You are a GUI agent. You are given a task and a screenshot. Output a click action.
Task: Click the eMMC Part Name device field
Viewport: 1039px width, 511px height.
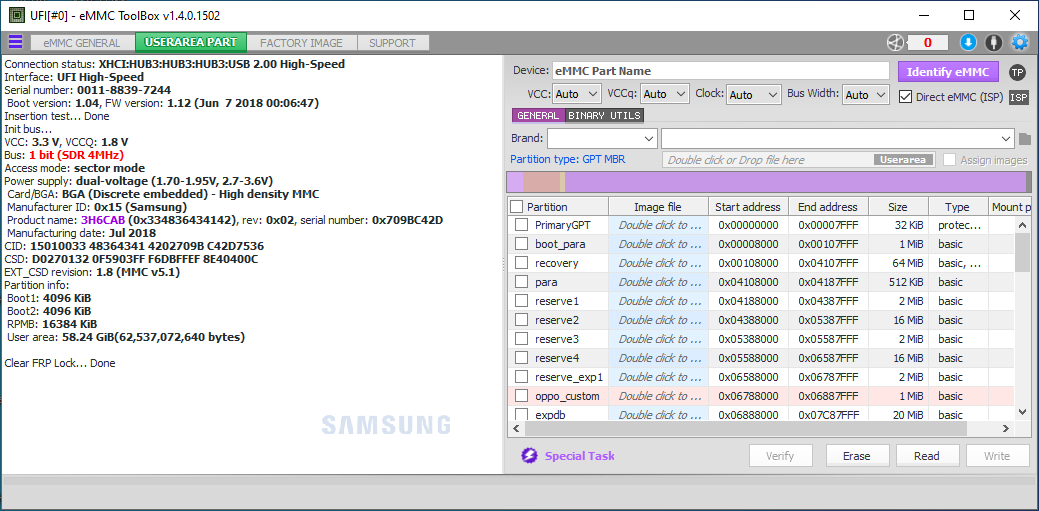[720, 71]
